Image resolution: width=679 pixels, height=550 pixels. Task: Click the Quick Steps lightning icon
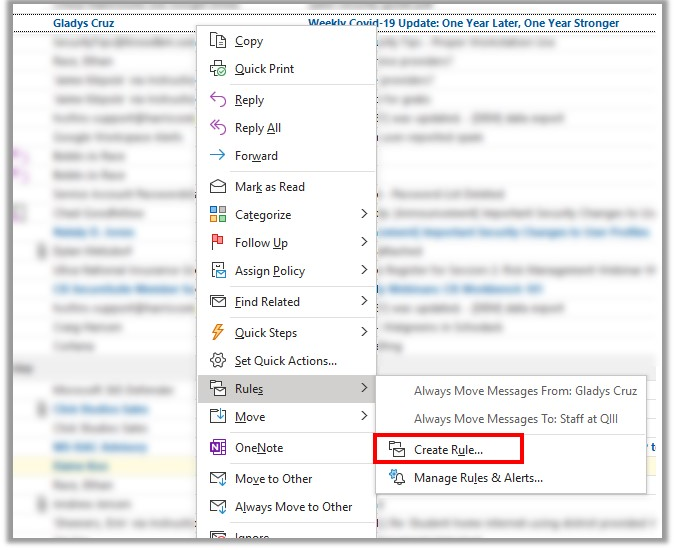(218, 332)
